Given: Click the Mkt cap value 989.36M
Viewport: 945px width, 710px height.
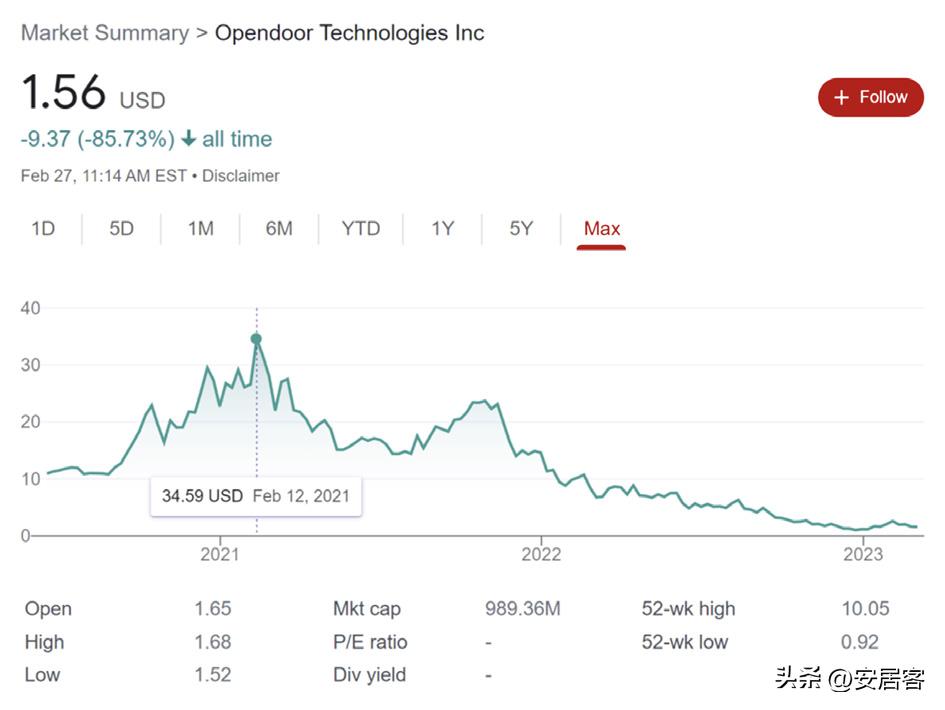Looking at the screenshot, I should (523, 609).
